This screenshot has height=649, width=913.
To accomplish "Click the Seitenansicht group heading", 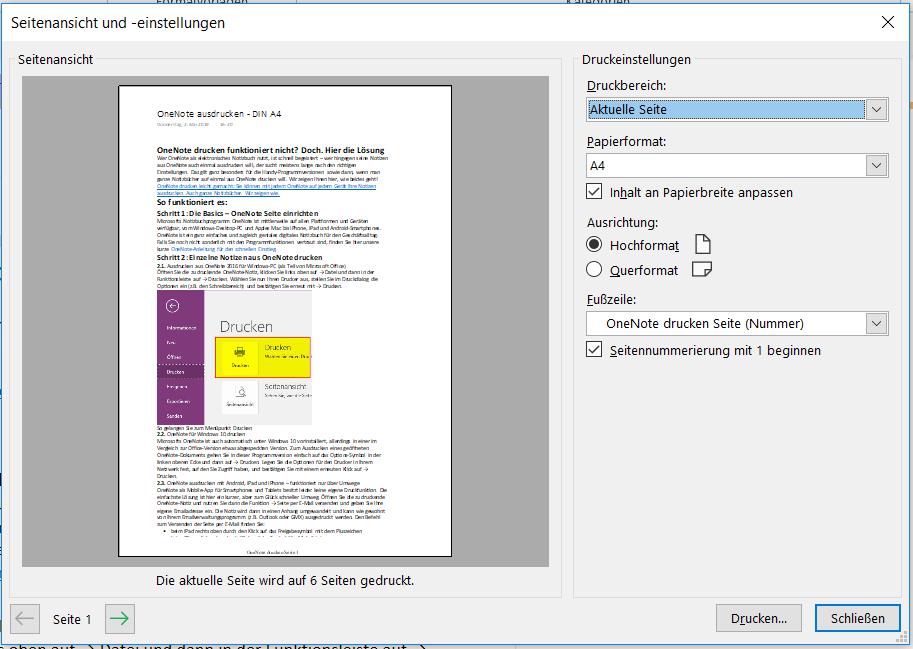I will coord(55,59).
